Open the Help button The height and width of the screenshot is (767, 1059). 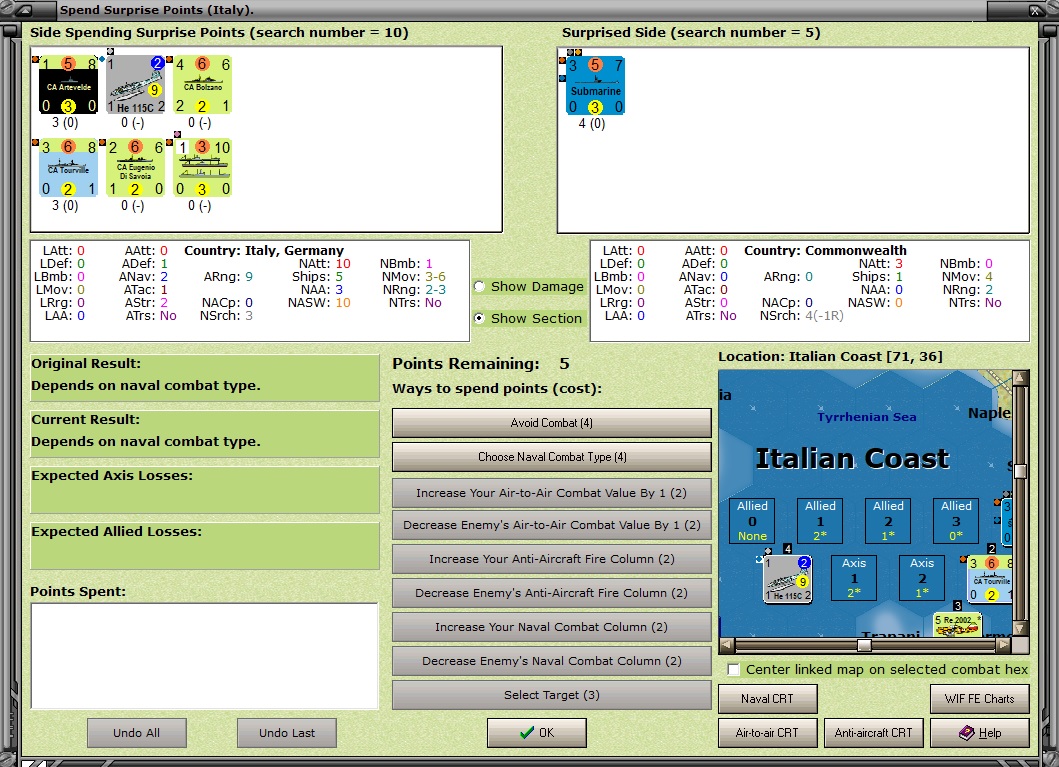[x=980, y=733]
